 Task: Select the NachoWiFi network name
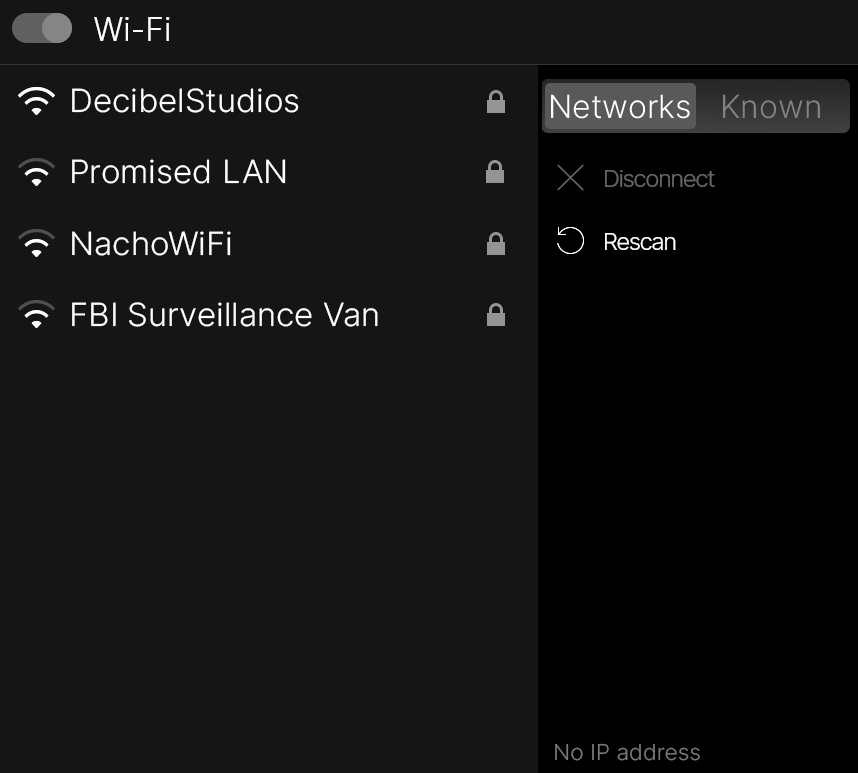click(151, 244)
